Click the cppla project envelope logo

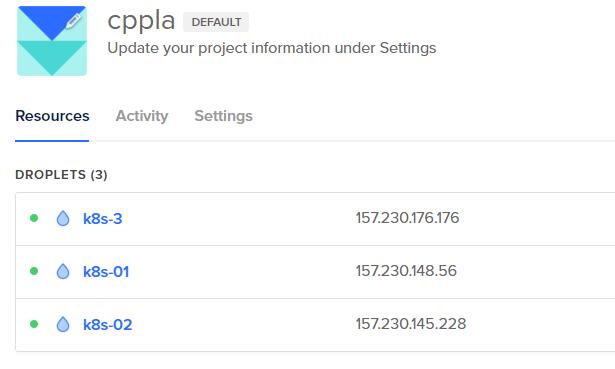52,41
